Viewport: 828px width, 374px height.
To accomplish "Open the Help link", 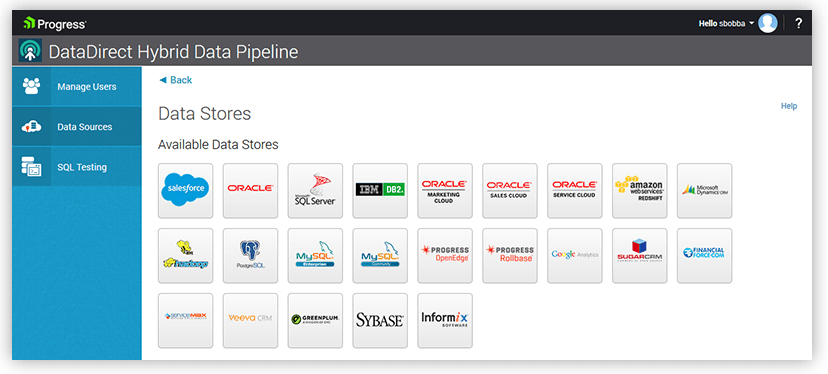I will coord(789,106).
